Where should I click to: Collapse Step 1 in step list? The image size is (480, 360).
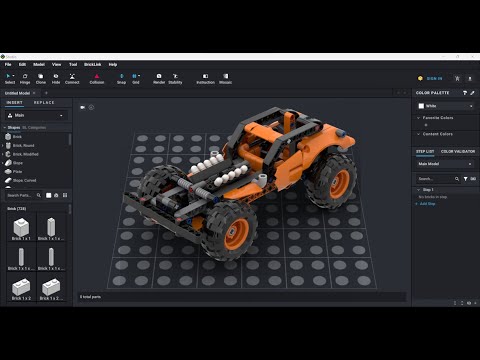[419, 190]
